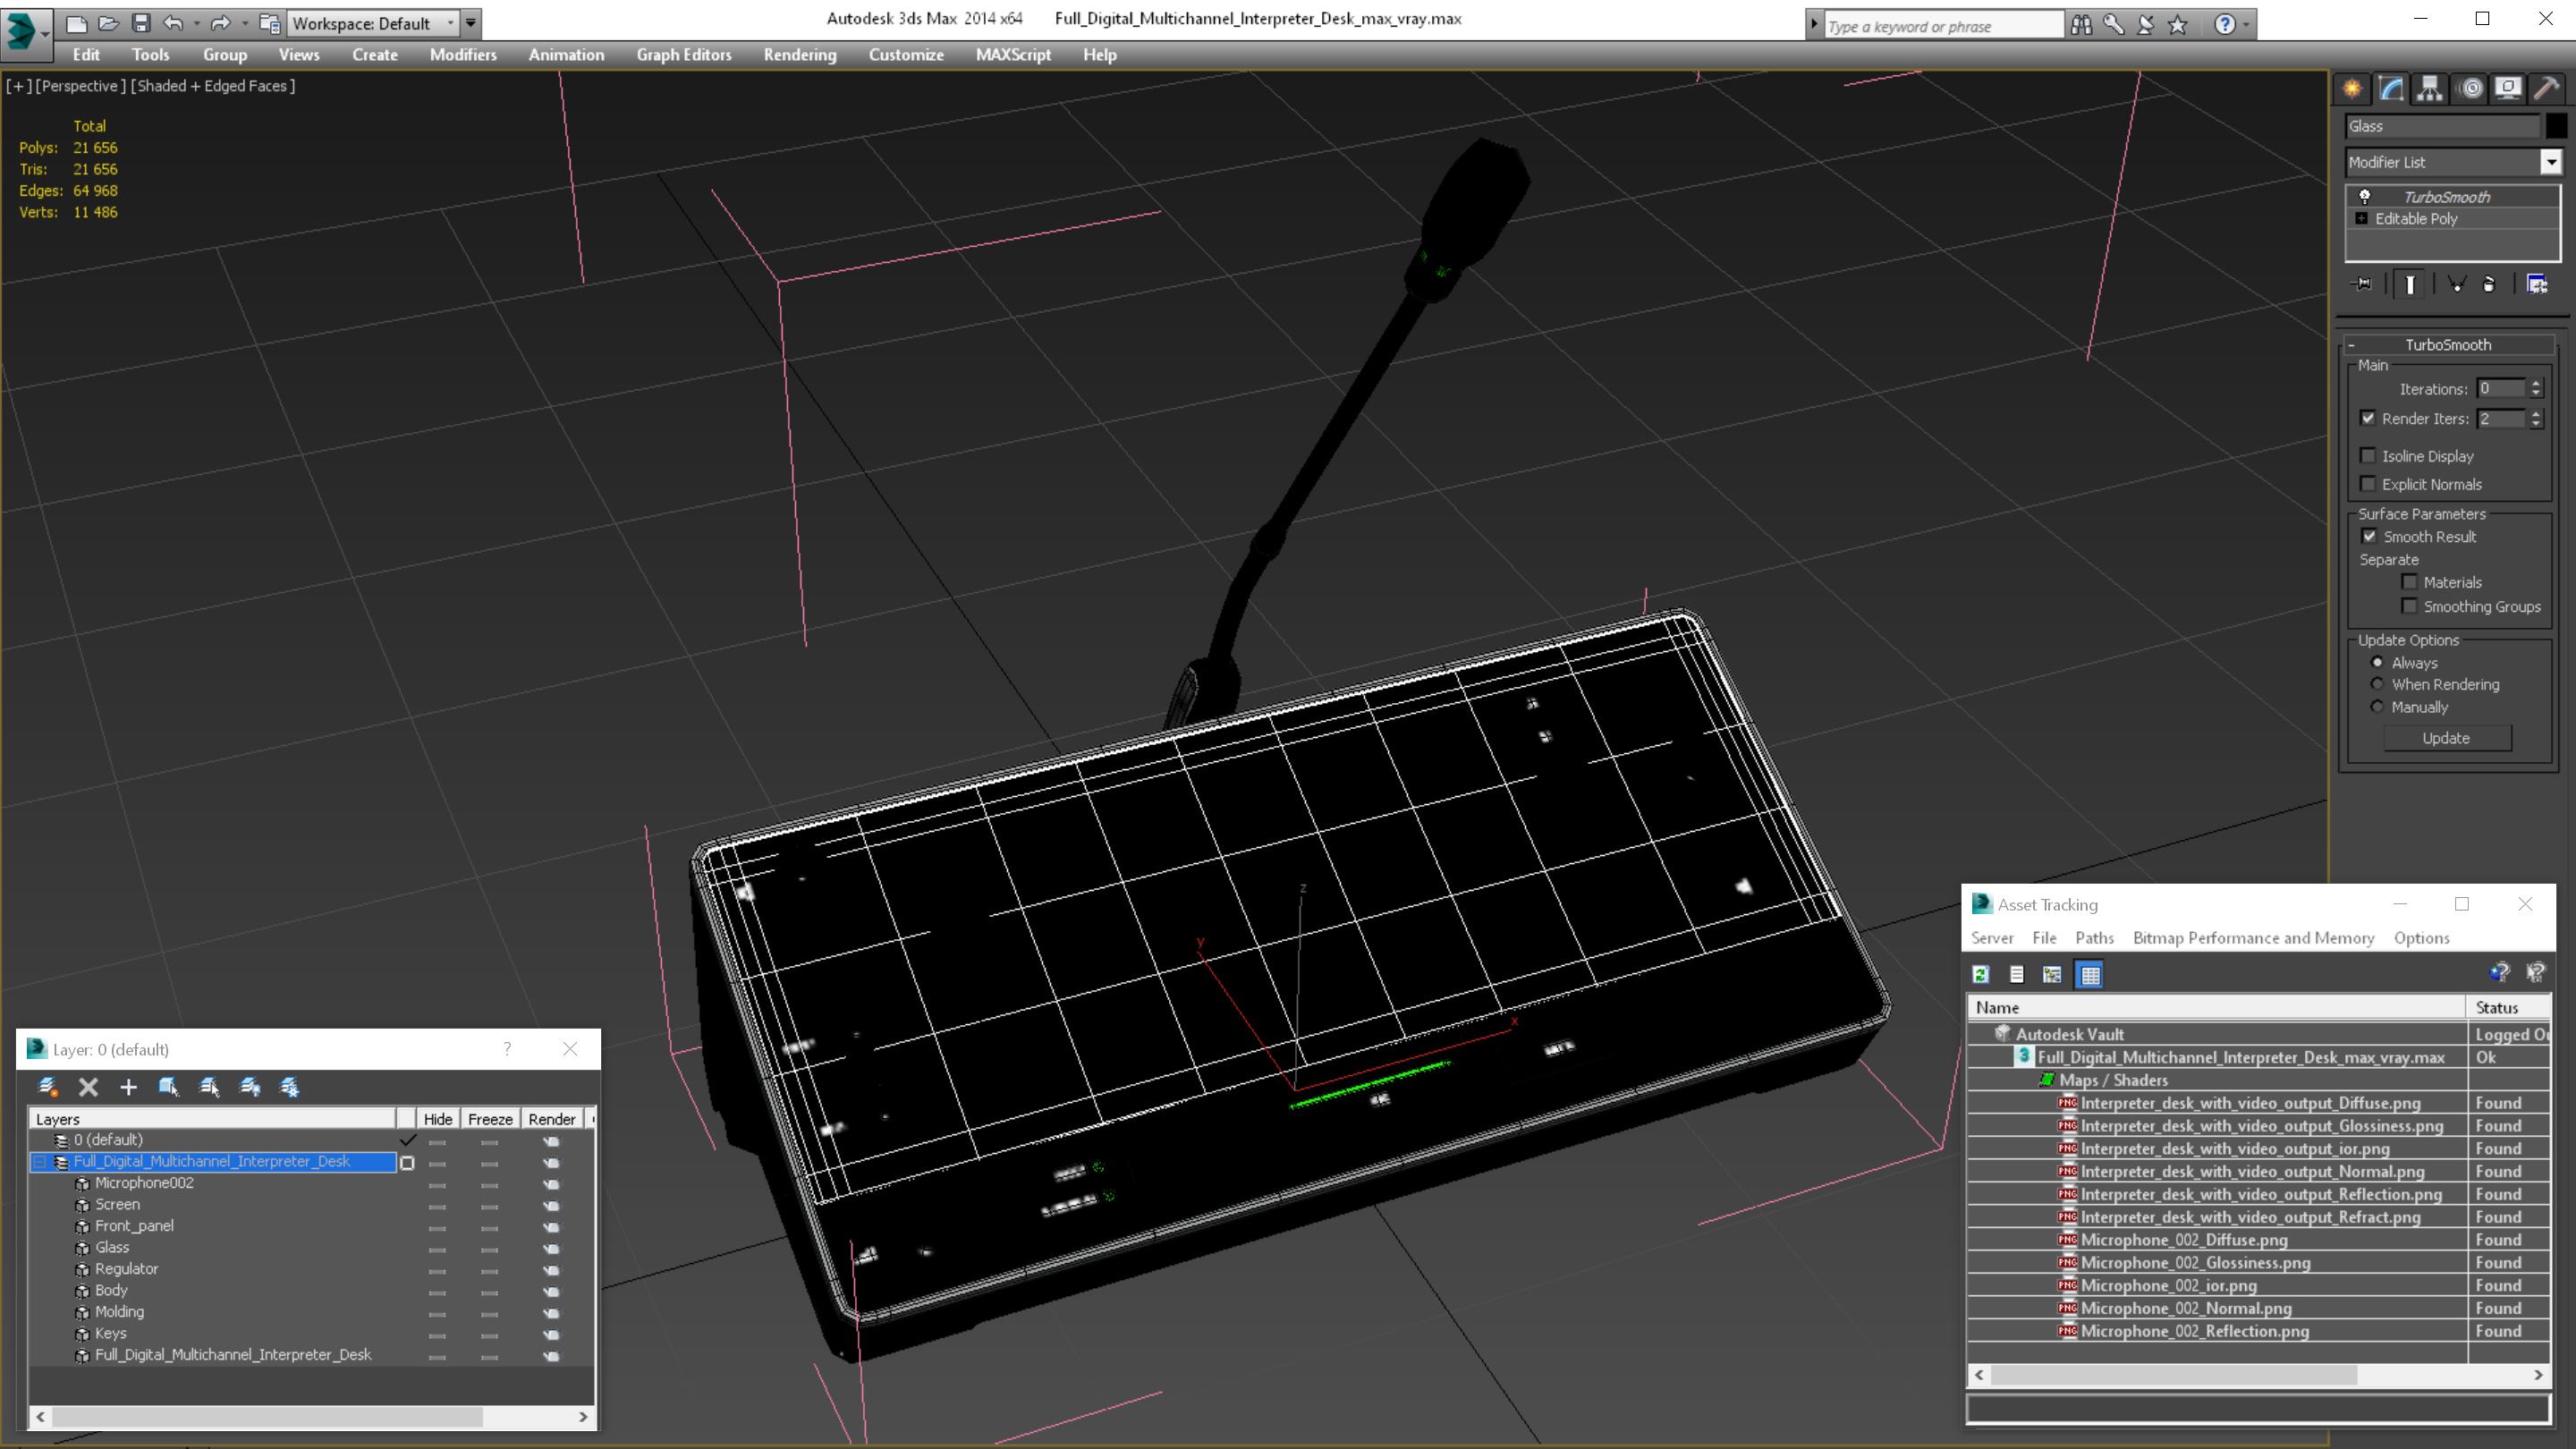The width and height of the screenshot is (2576, 1449).
Task: Select the Always update option
Action: pyautogui.click(x=2377, y=662)
